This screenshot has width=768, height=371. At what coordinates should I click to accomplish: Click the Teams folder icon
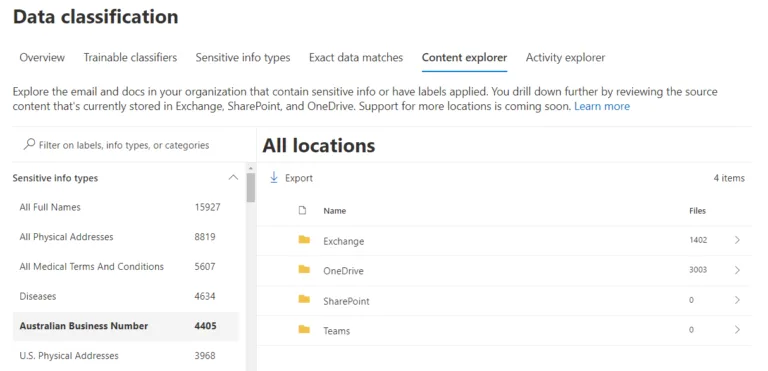(304, 329)
